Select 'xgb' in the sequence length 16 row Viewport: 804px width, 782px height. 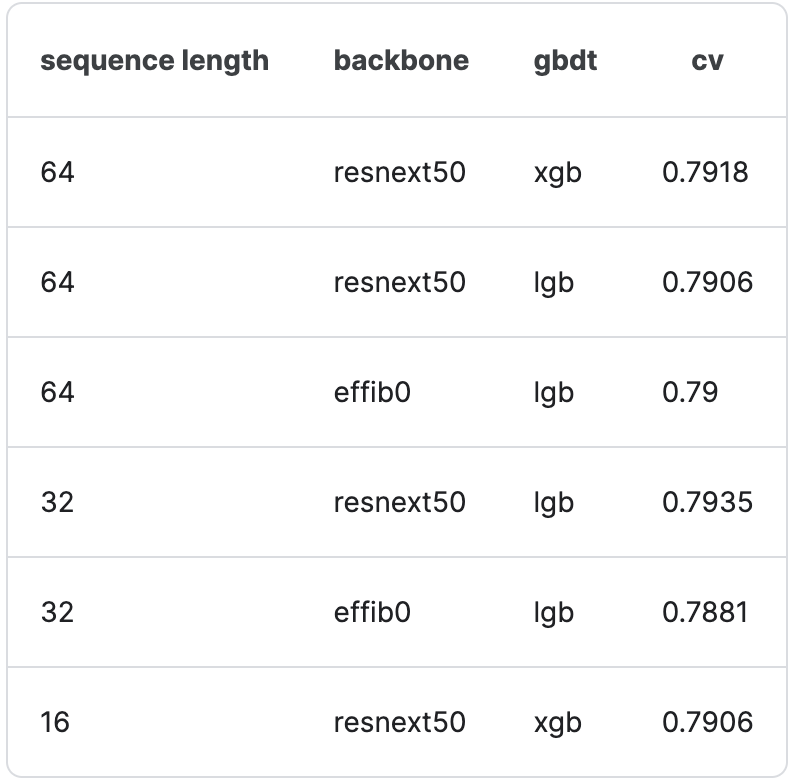click(x=557, y=723)
